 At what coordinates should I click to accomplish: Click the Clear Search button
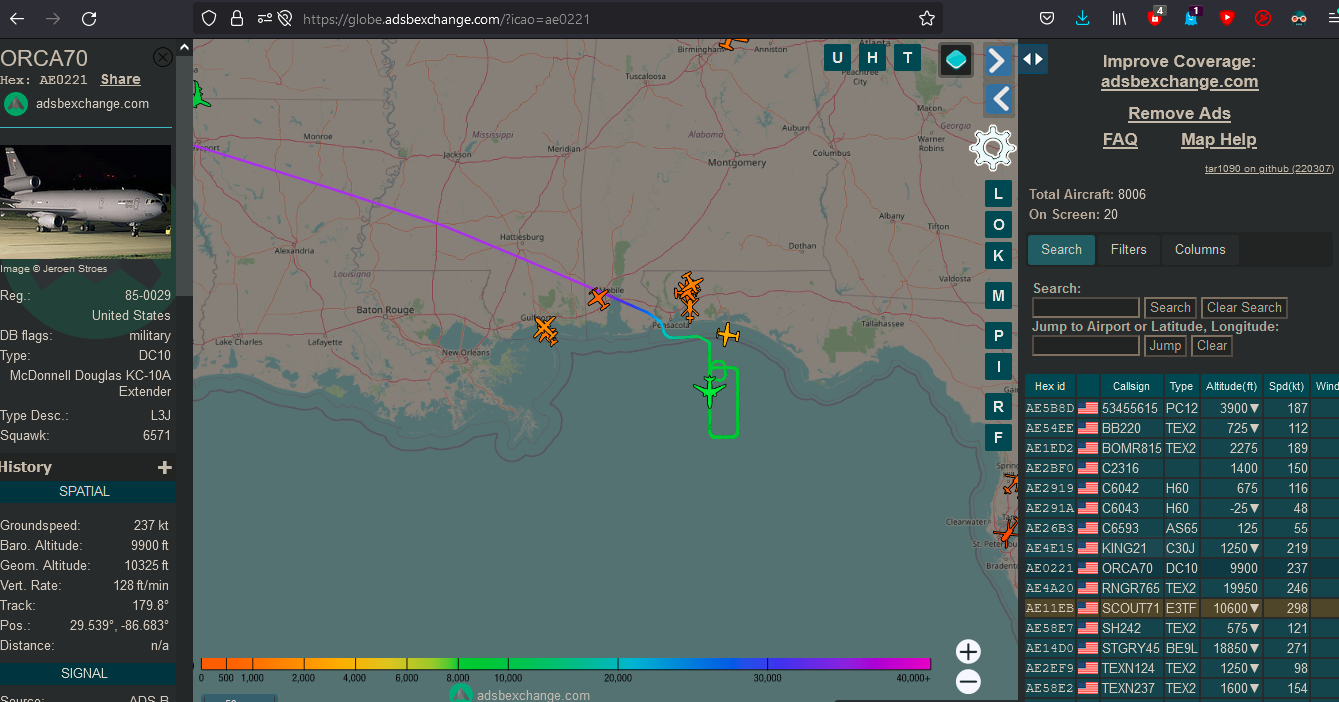point(1244,308)
